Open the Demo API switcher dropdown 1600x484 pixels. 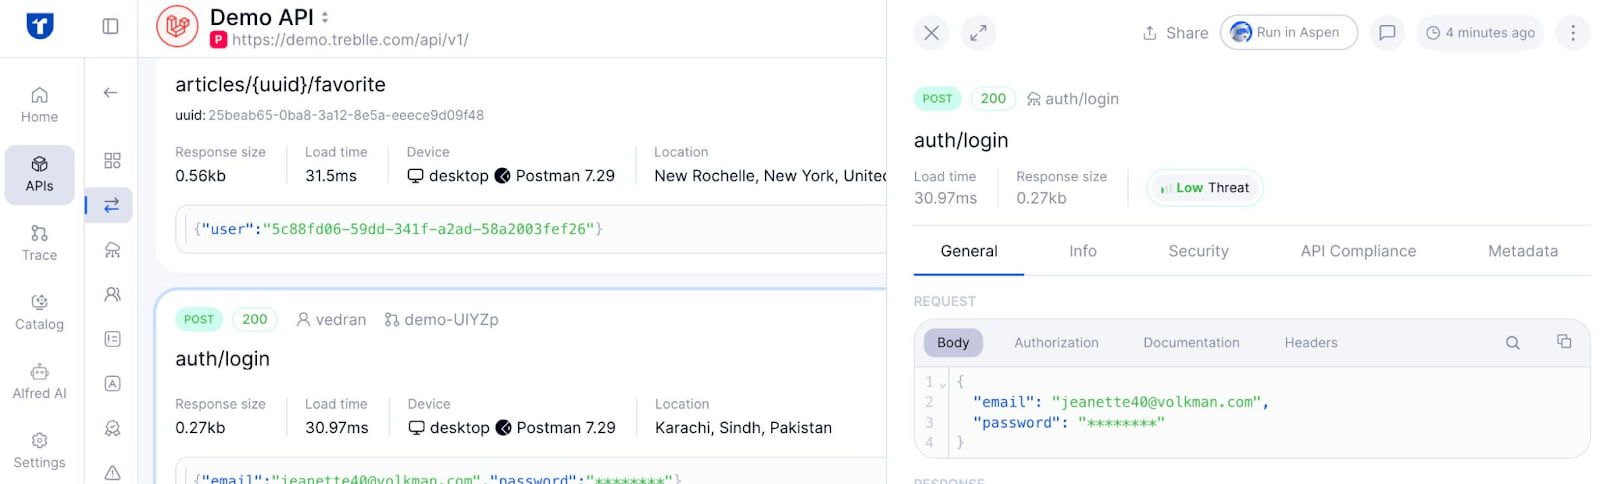point(325,18)
